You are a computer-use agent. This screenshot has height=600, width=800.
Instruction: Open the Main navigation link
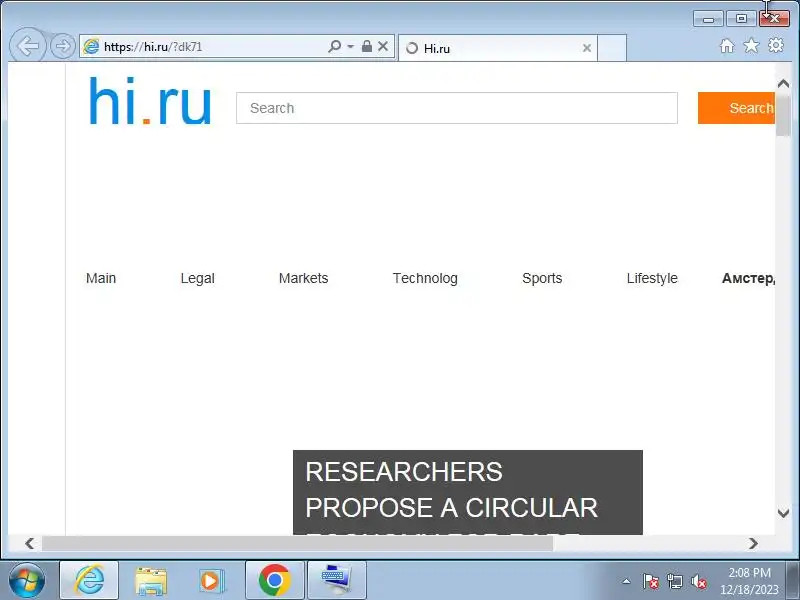point(101,278)
